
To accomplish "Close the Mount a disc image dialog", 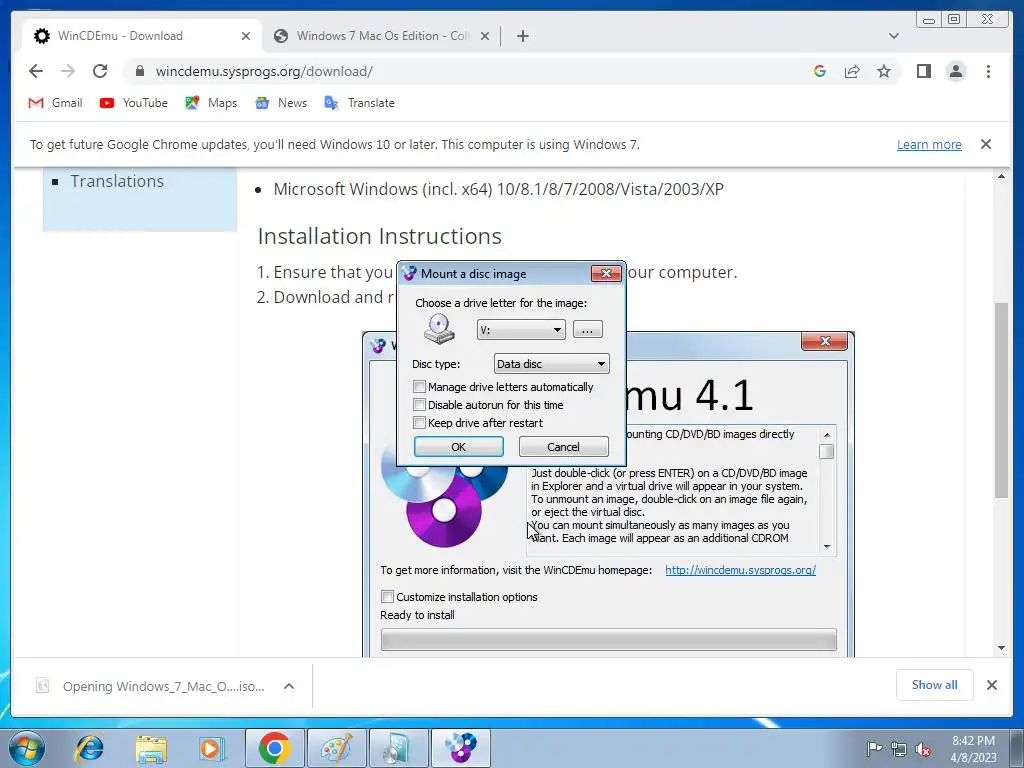I will point(605,273).
